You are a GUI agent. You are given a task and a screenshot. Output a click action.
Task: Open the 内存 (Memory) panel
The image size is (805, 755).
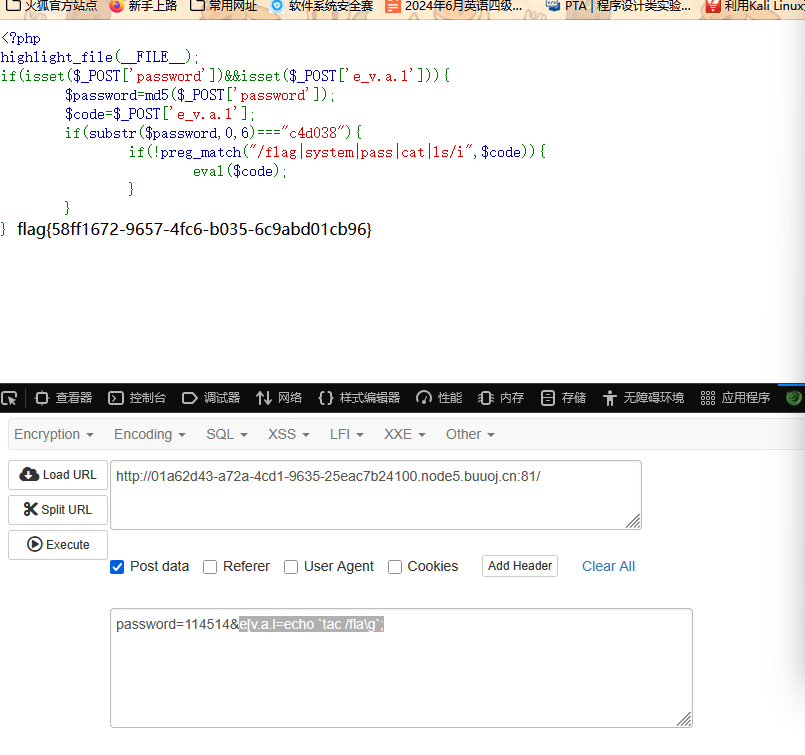[x=501, y=398]
